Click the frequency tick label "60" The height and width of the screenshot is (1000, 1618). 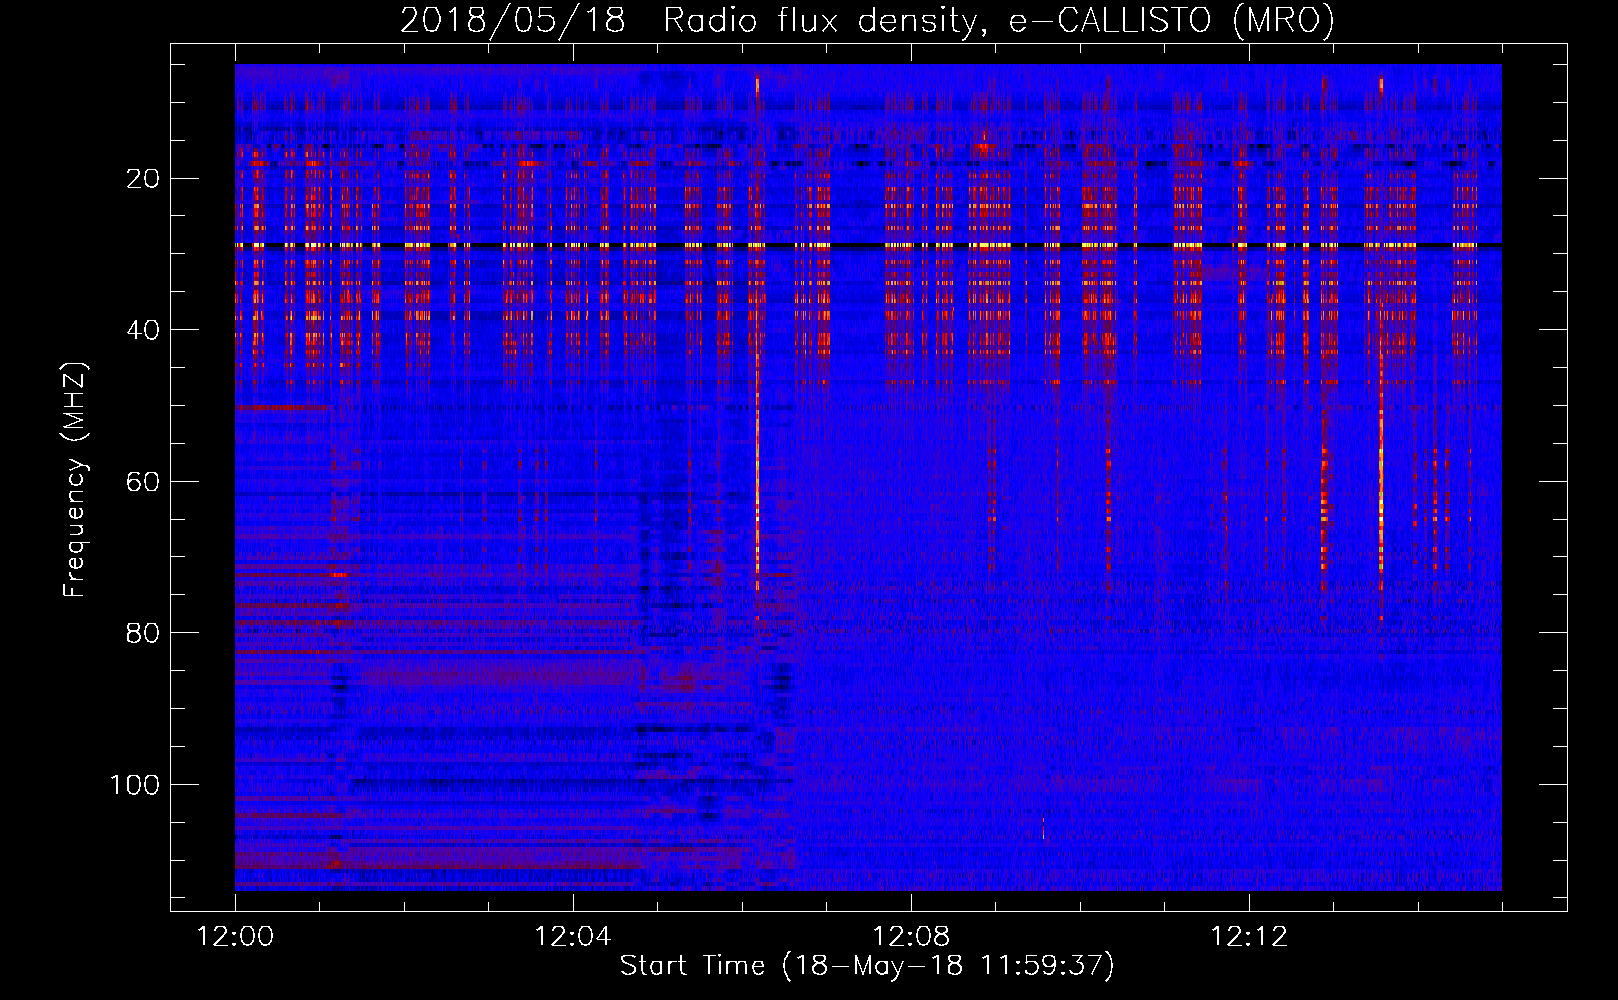tap(143, 482)
